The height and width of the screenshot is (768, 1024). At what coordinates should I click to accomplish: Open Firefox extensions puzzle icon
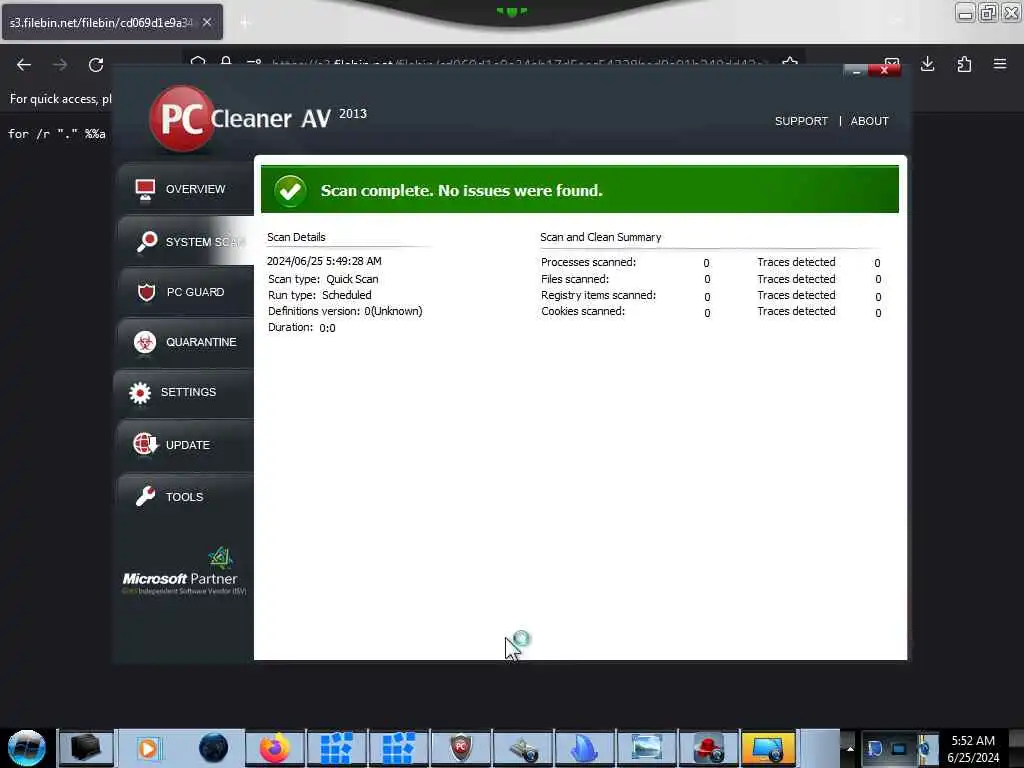pyautogui.click(x=964, y=64)
